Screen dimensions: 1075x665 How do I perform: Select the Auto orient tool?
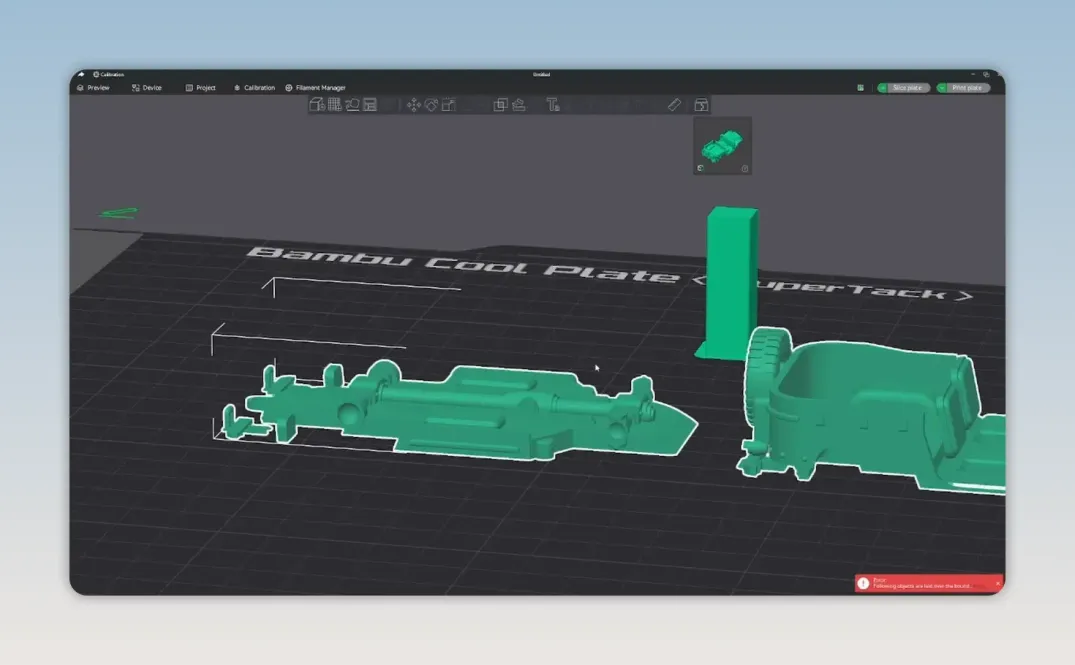pyautogui.click(x=352, y=104)
